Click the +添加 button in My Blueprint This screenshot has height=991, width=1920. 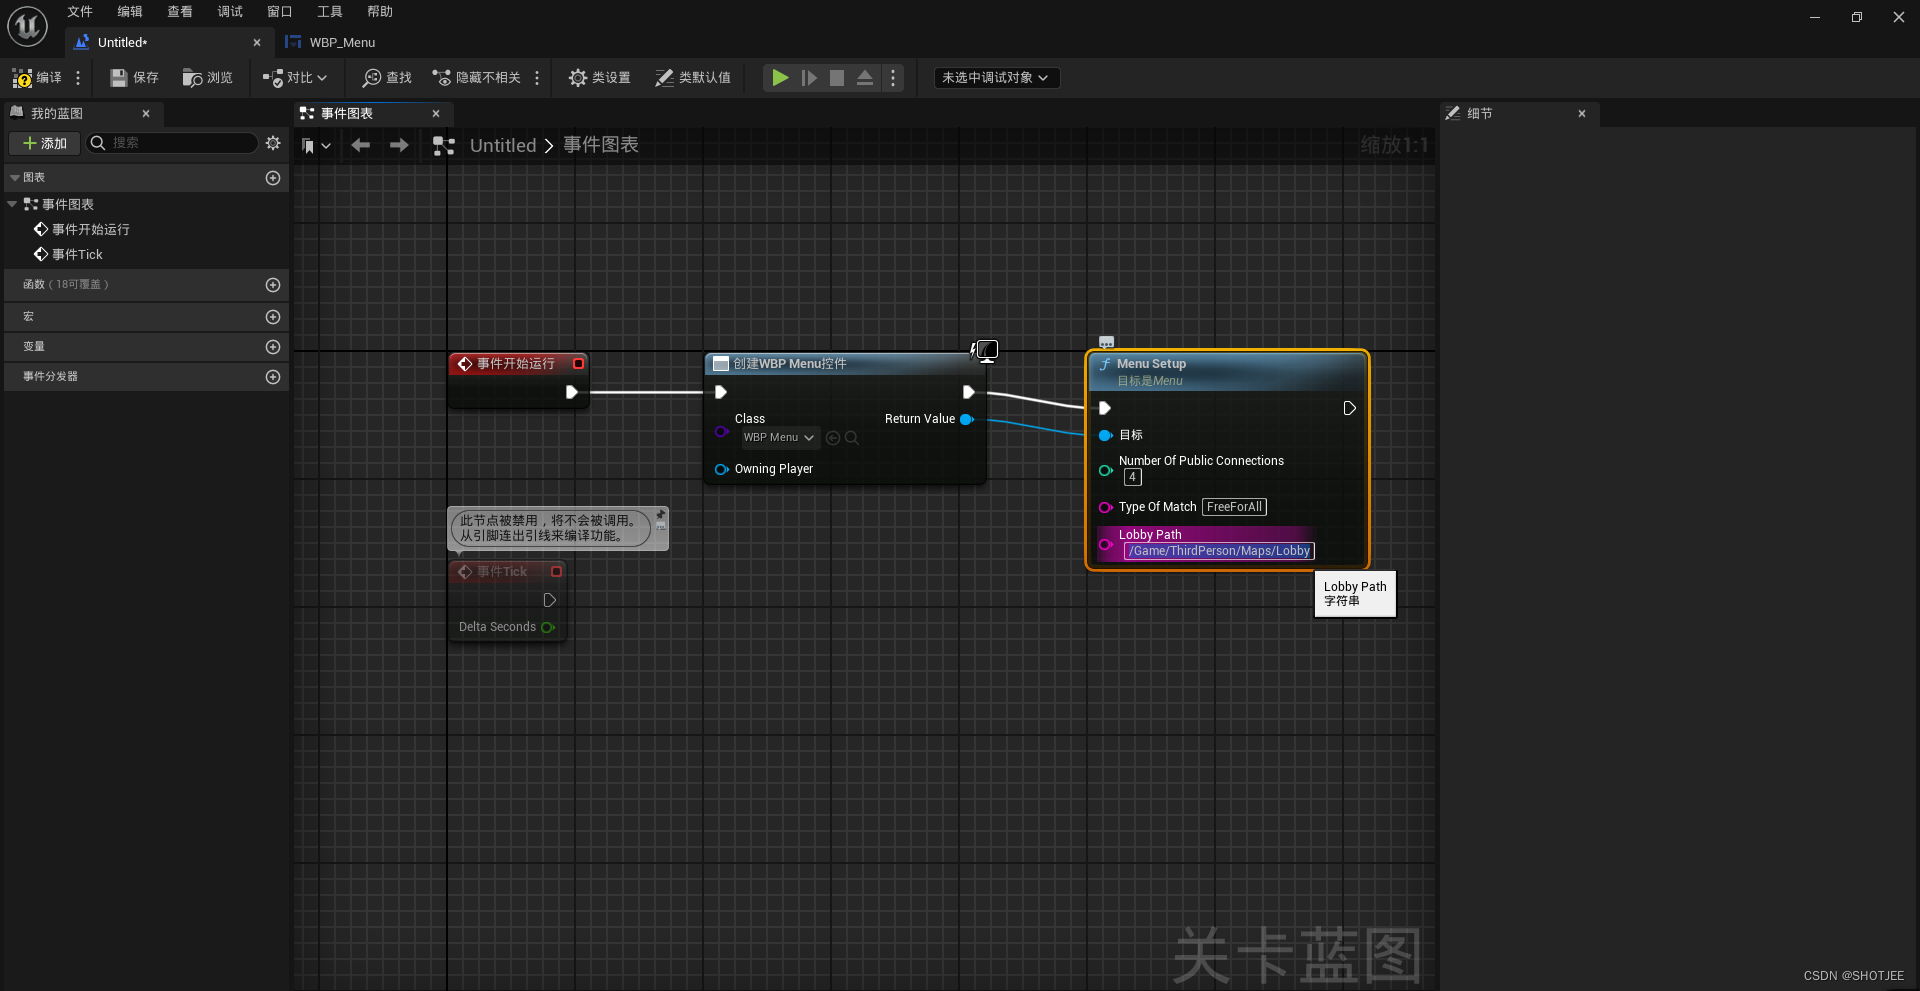tap(44, 143)
